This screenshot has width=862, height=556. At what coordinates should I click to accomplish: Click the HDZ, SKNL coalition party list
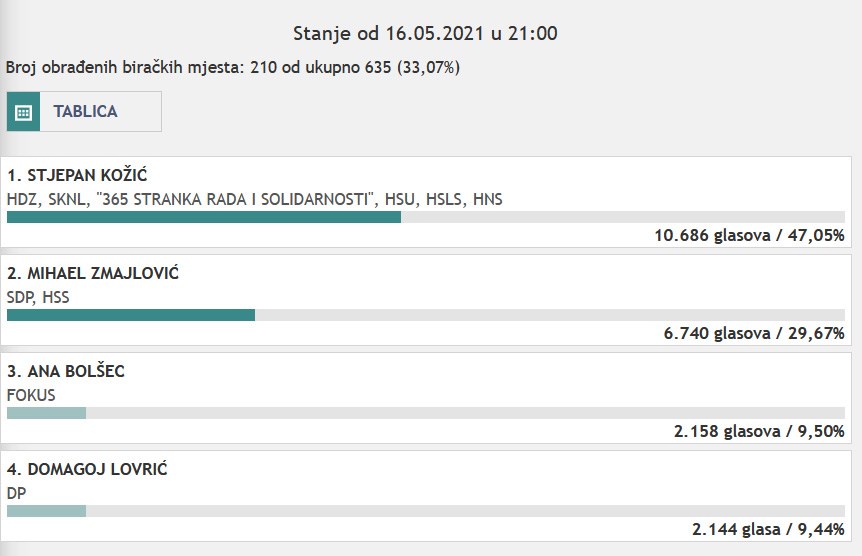click(255, 199)
